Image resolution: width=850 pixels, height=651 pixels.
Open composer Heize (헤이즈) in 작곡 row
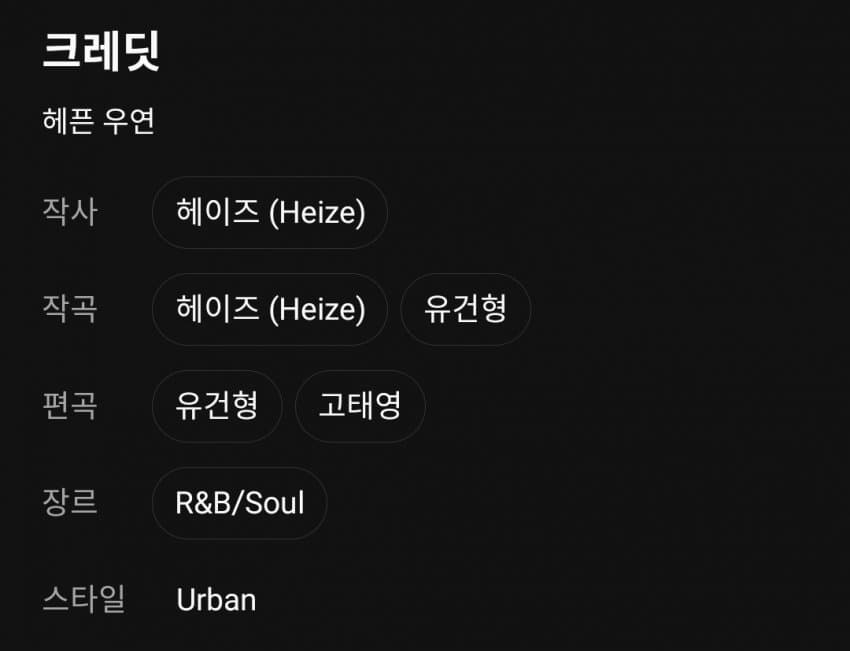click(x=270, y=309)
